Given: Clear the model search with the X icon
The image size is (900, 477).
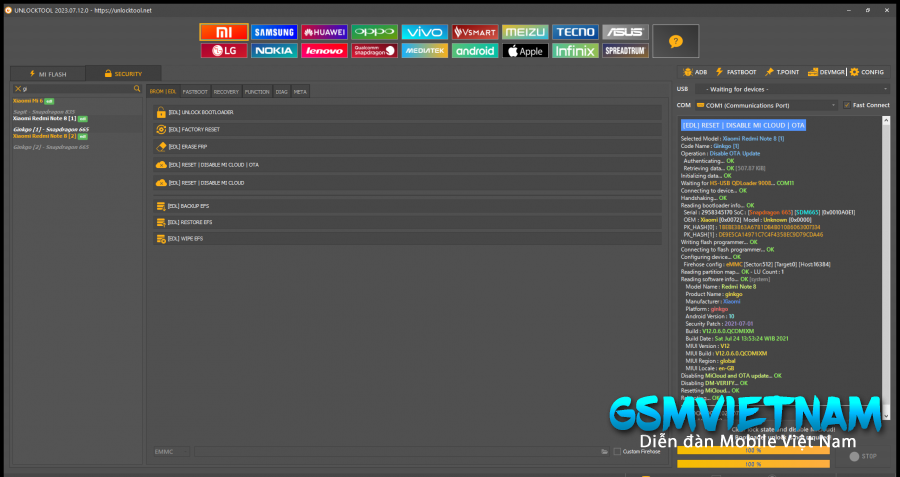Looking at the screenshot, I should coord(18,89).
